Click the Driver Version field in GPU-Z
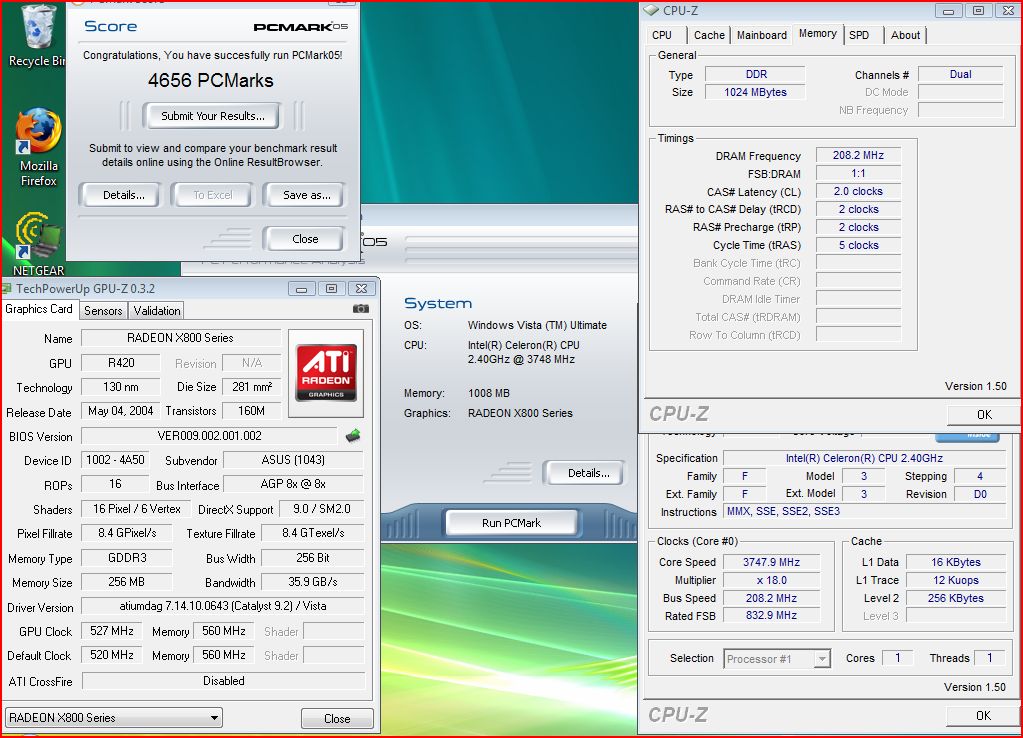This screenshot has width=1023, height=738. 222,606
